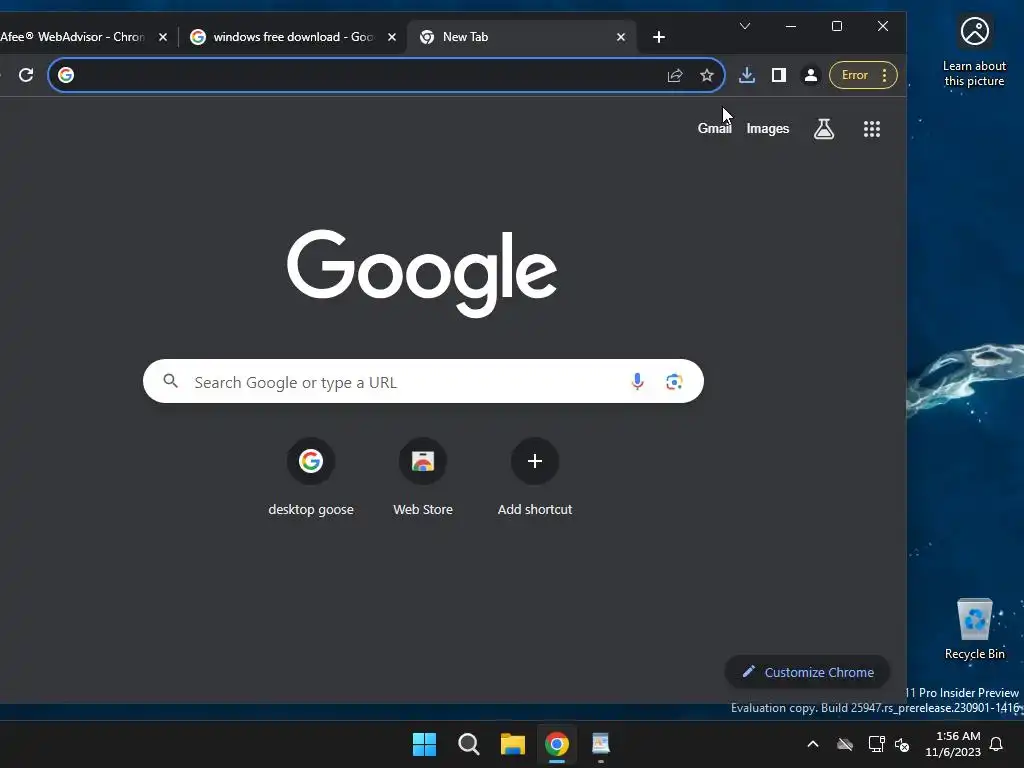Open the running app next to Chrome on taskbar
Viewport: 1024px width, 768px height.
(x=601, y=744)
